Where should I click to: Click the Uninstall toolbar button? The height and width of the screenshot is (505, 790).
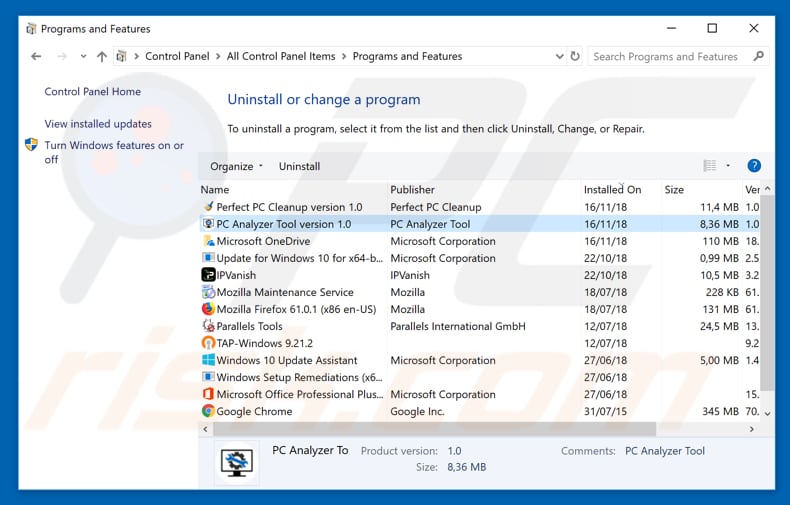(x=299, y=166)
